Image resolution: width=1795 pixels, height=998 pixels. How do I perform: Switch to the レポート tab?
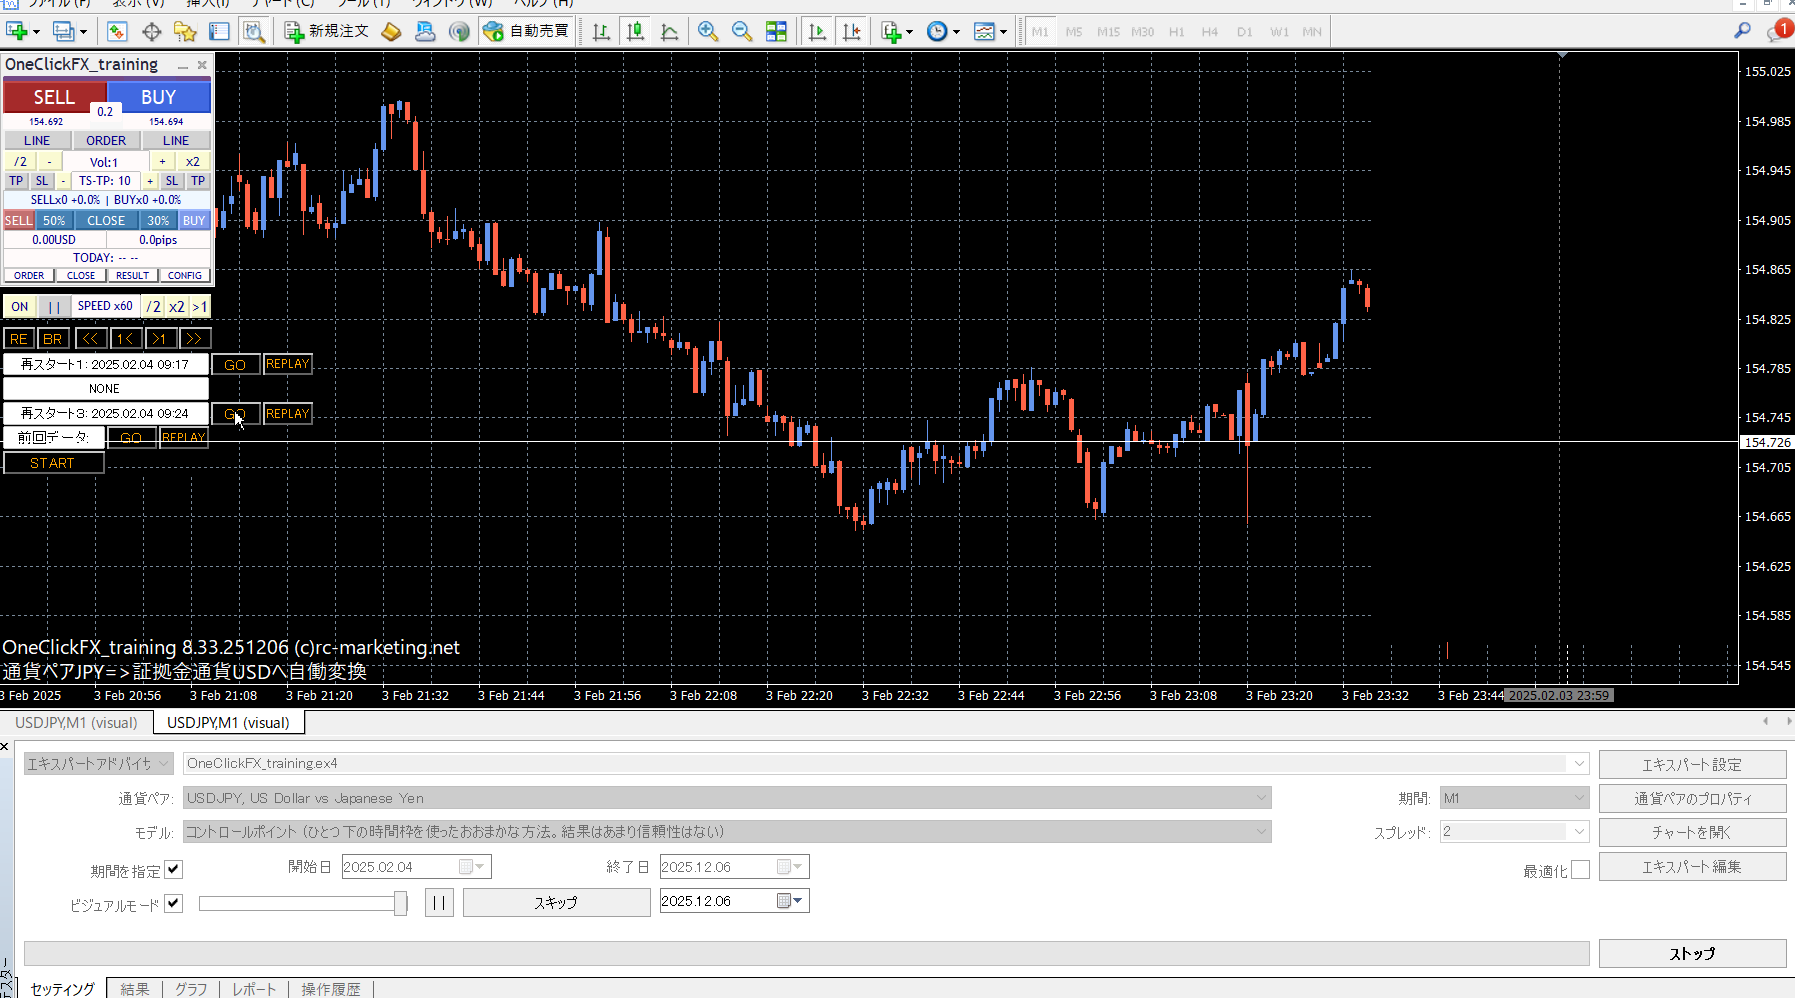click(x=254, y=989)
